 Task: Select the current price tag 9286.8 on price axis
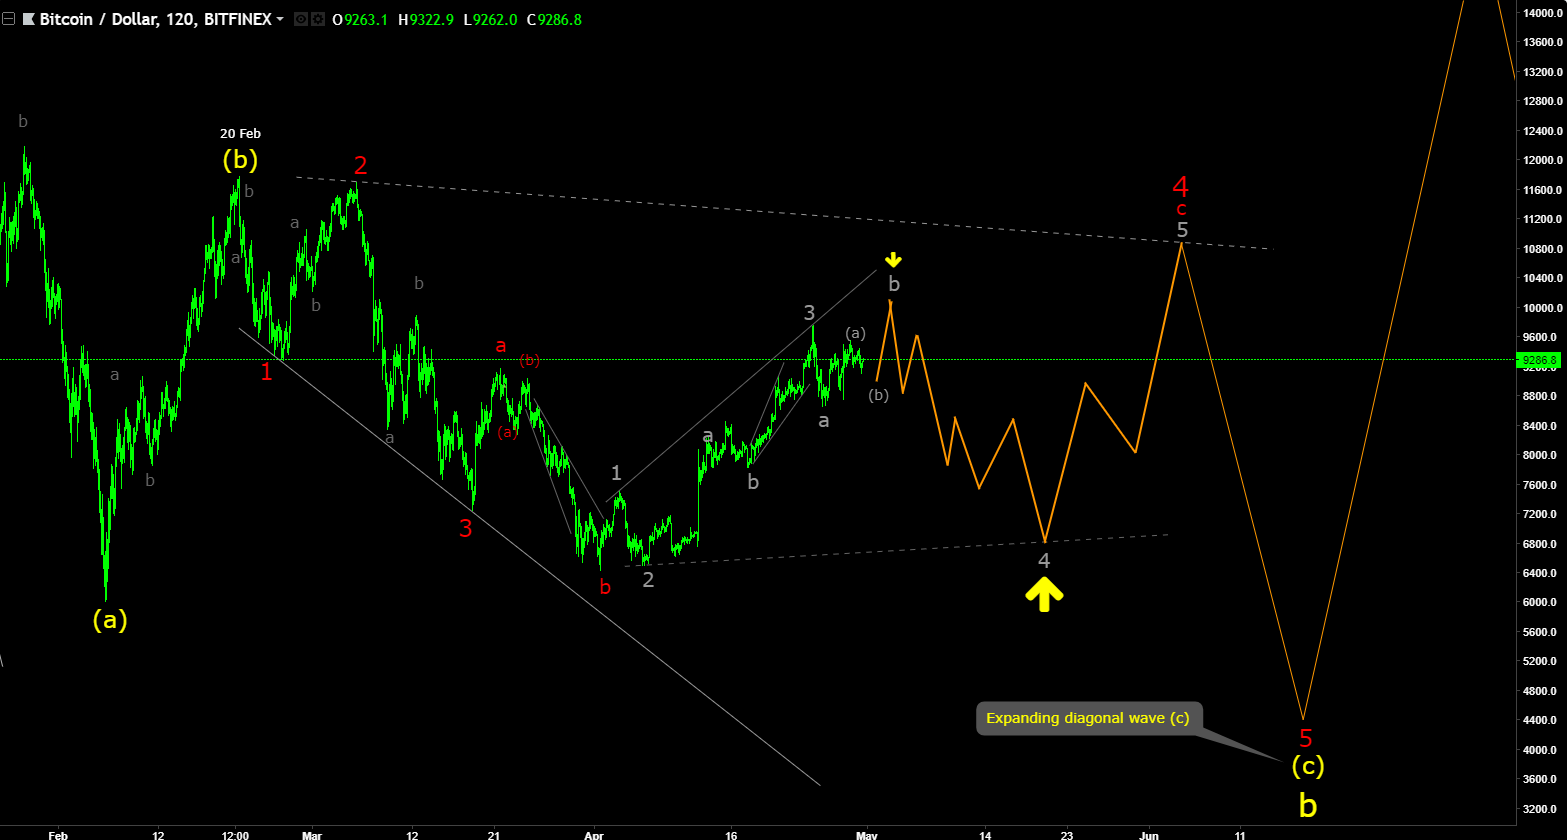coord(1538,359)
